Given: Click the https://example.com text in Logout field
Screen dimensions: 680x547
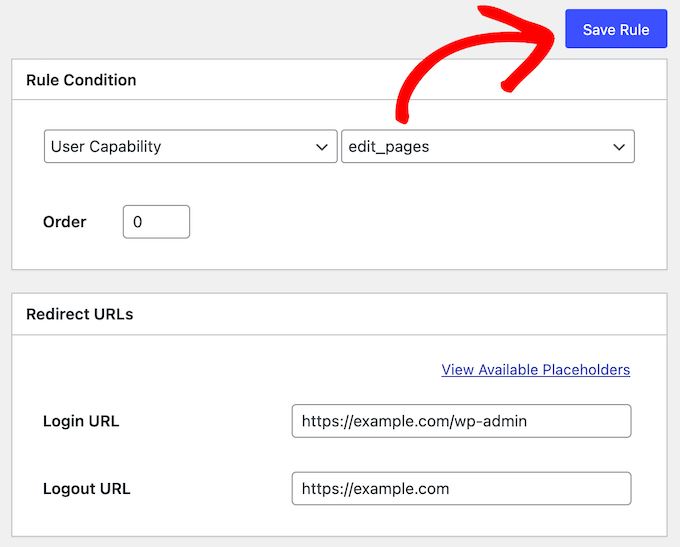Looking at the screenshot, I should coord(375,489).
